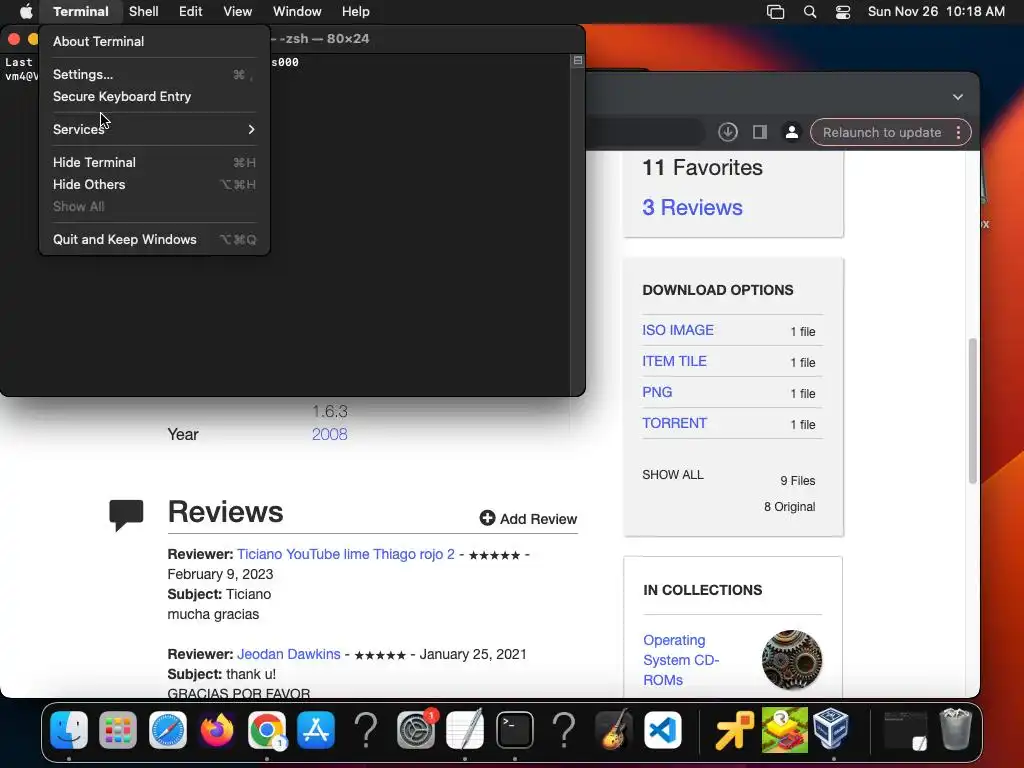Open Spotlight search in the menu bar
Screen dimensions: 1024x768
(x=810, y=12)
